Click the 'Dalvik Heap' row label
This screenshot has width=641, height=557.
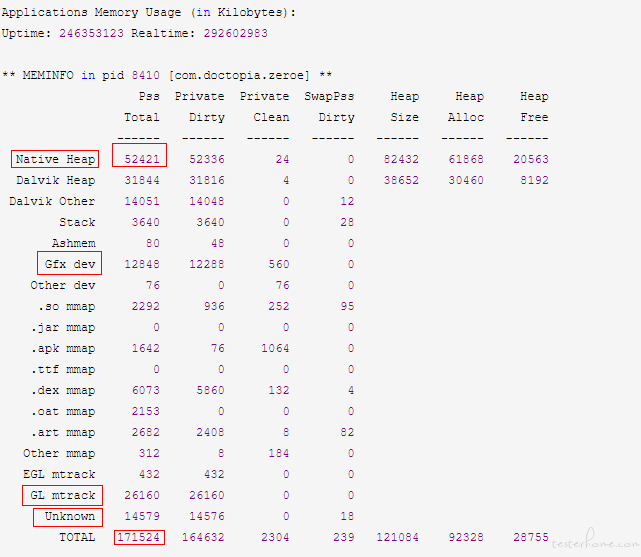pyautogui.click(x=56, y=180)
